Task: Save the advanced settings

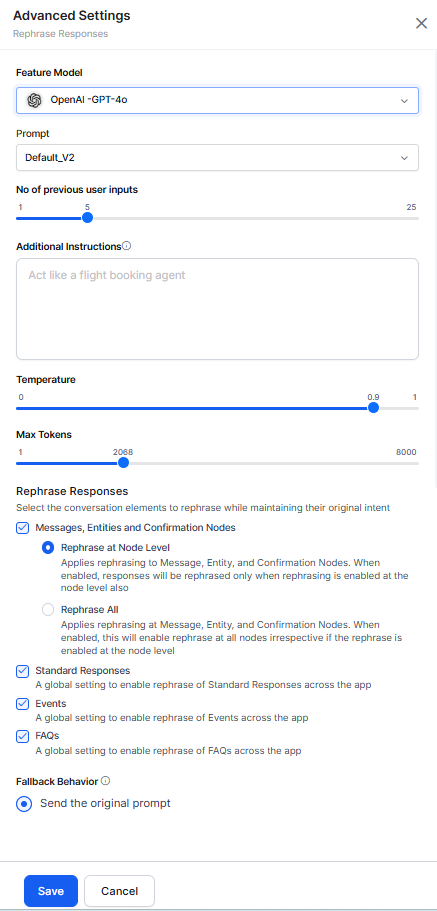Action: click(x=51, y=891)
